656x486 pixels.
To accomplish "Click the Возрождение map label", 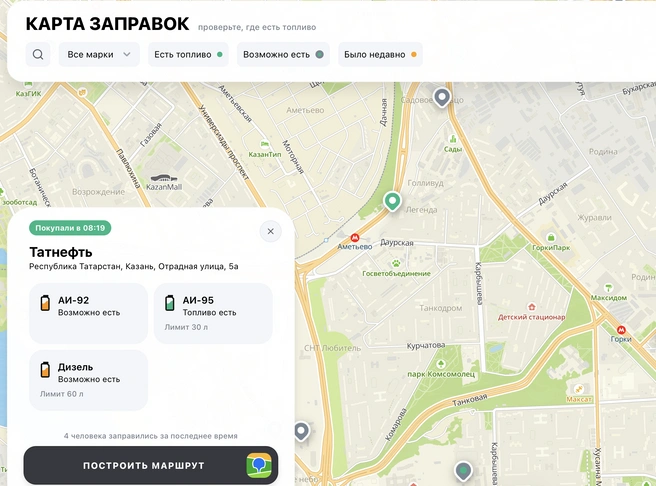I will tap(98, 192).
